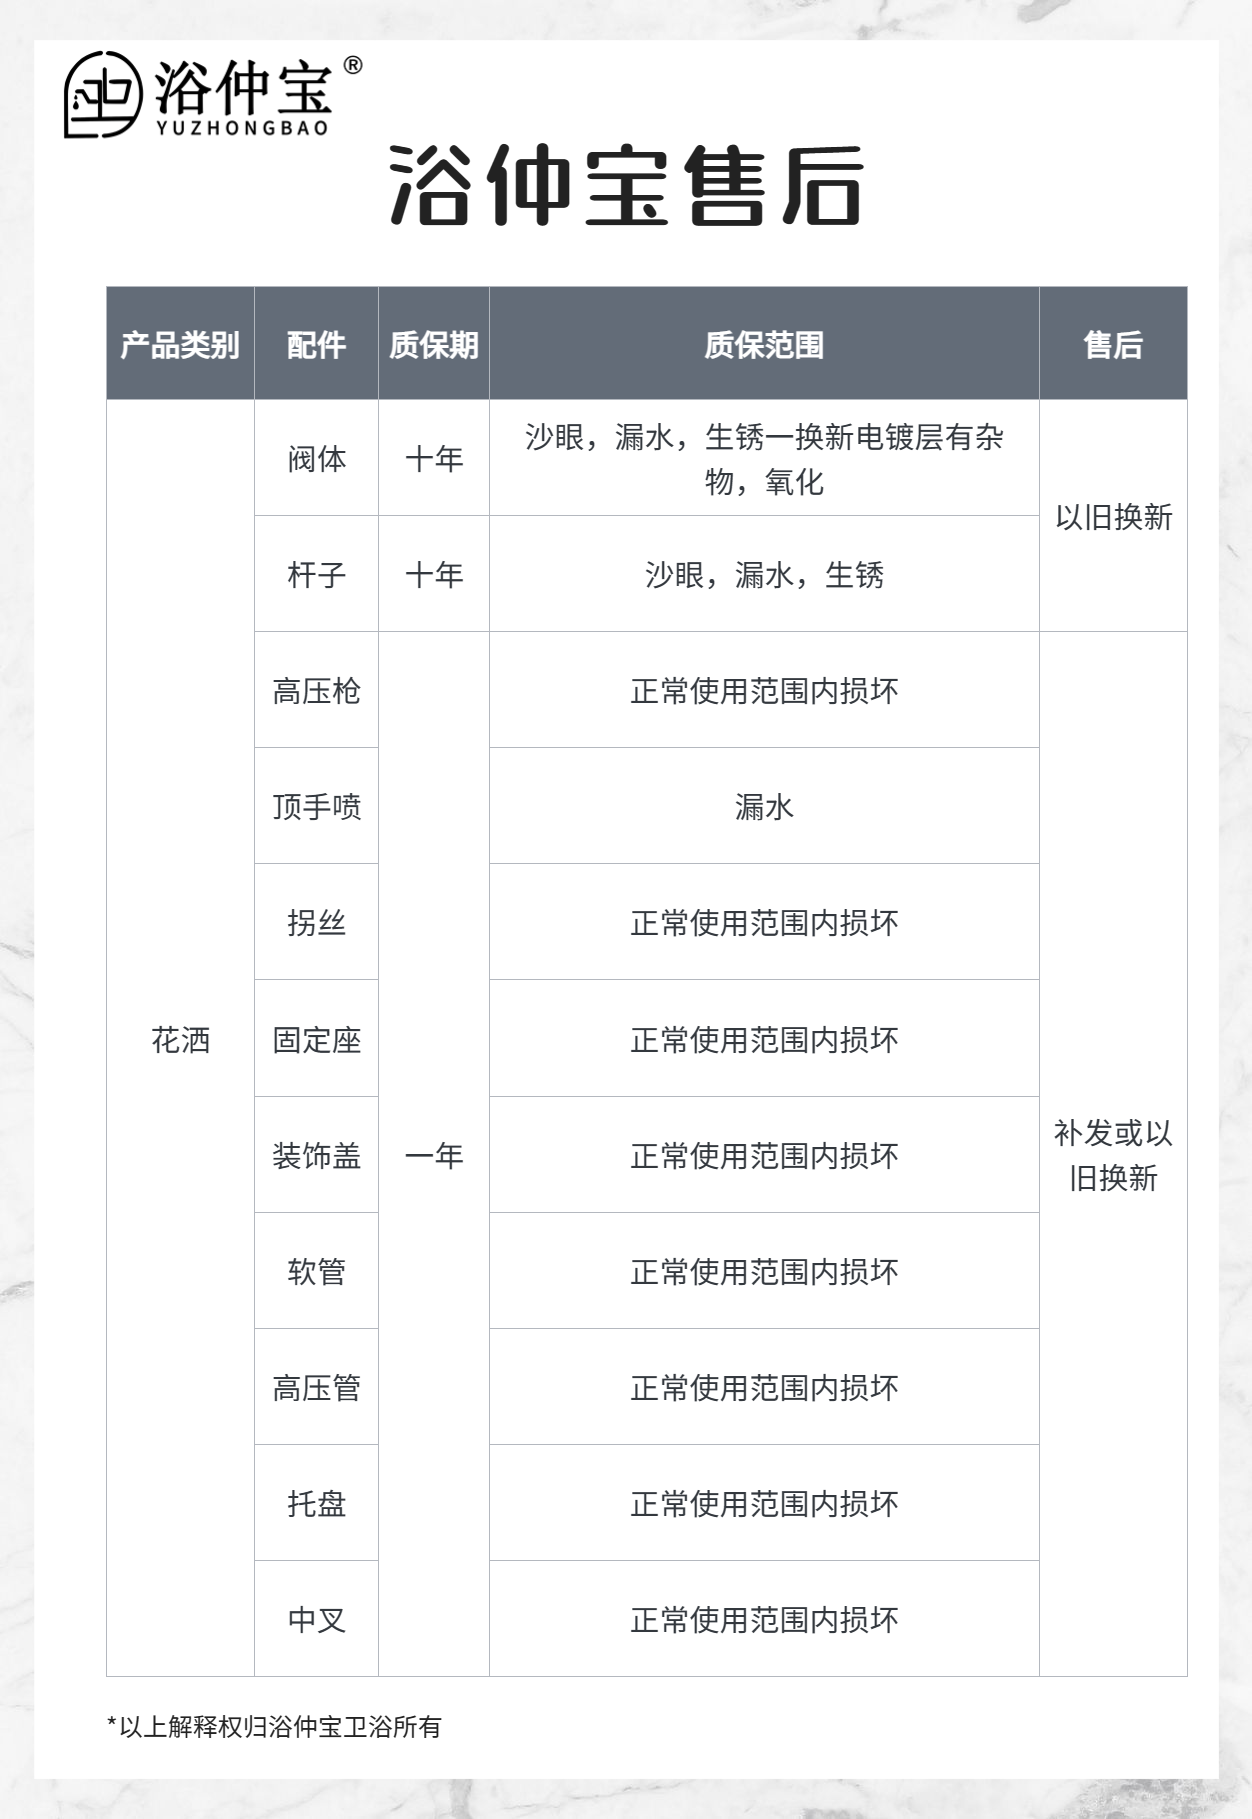Screen dimensions: 1252x1819
Task: Select the 高压管 cell
Action: (316, 1388)
